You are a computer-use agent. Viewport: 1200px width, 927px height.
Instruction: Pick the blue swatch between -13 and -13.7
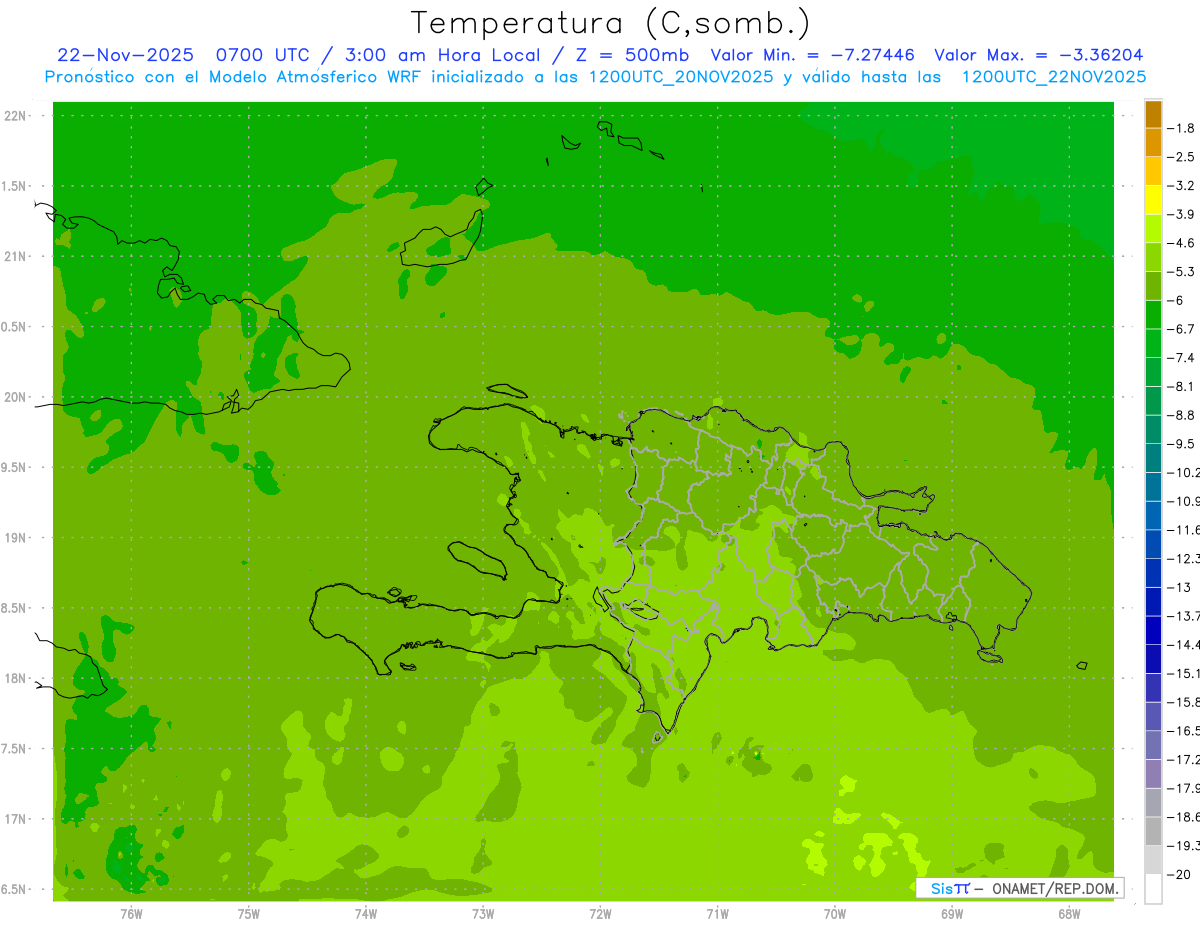click(x=1153, y=602)
